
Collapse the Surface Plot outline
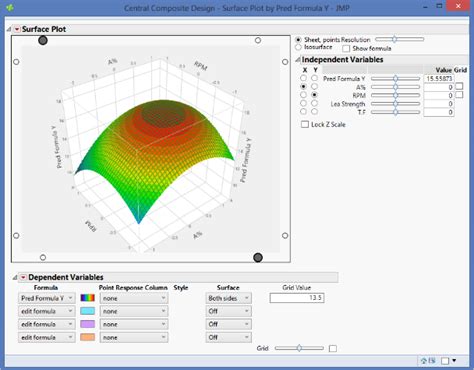9,29
